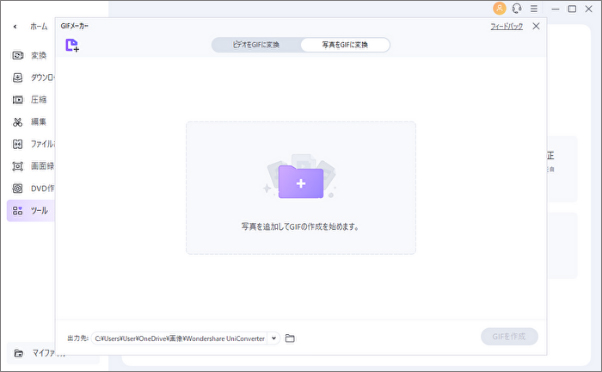Open the 圧縮 sidebar item
602x372 pixels.
click(x=38, y=100)
